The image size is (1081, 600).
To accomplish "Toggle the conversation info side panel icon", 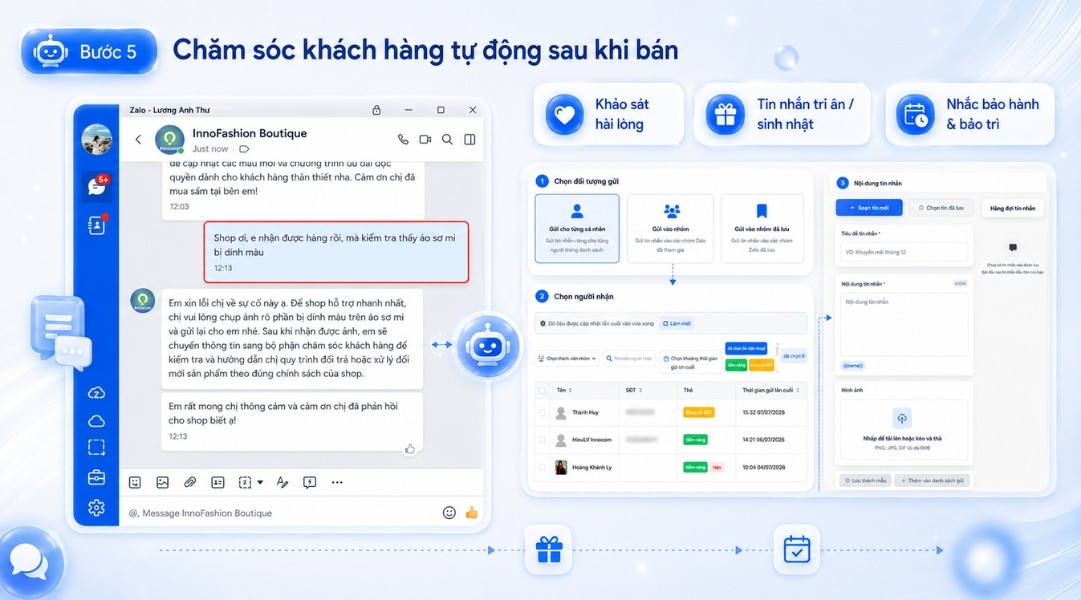I will point(469,139).
